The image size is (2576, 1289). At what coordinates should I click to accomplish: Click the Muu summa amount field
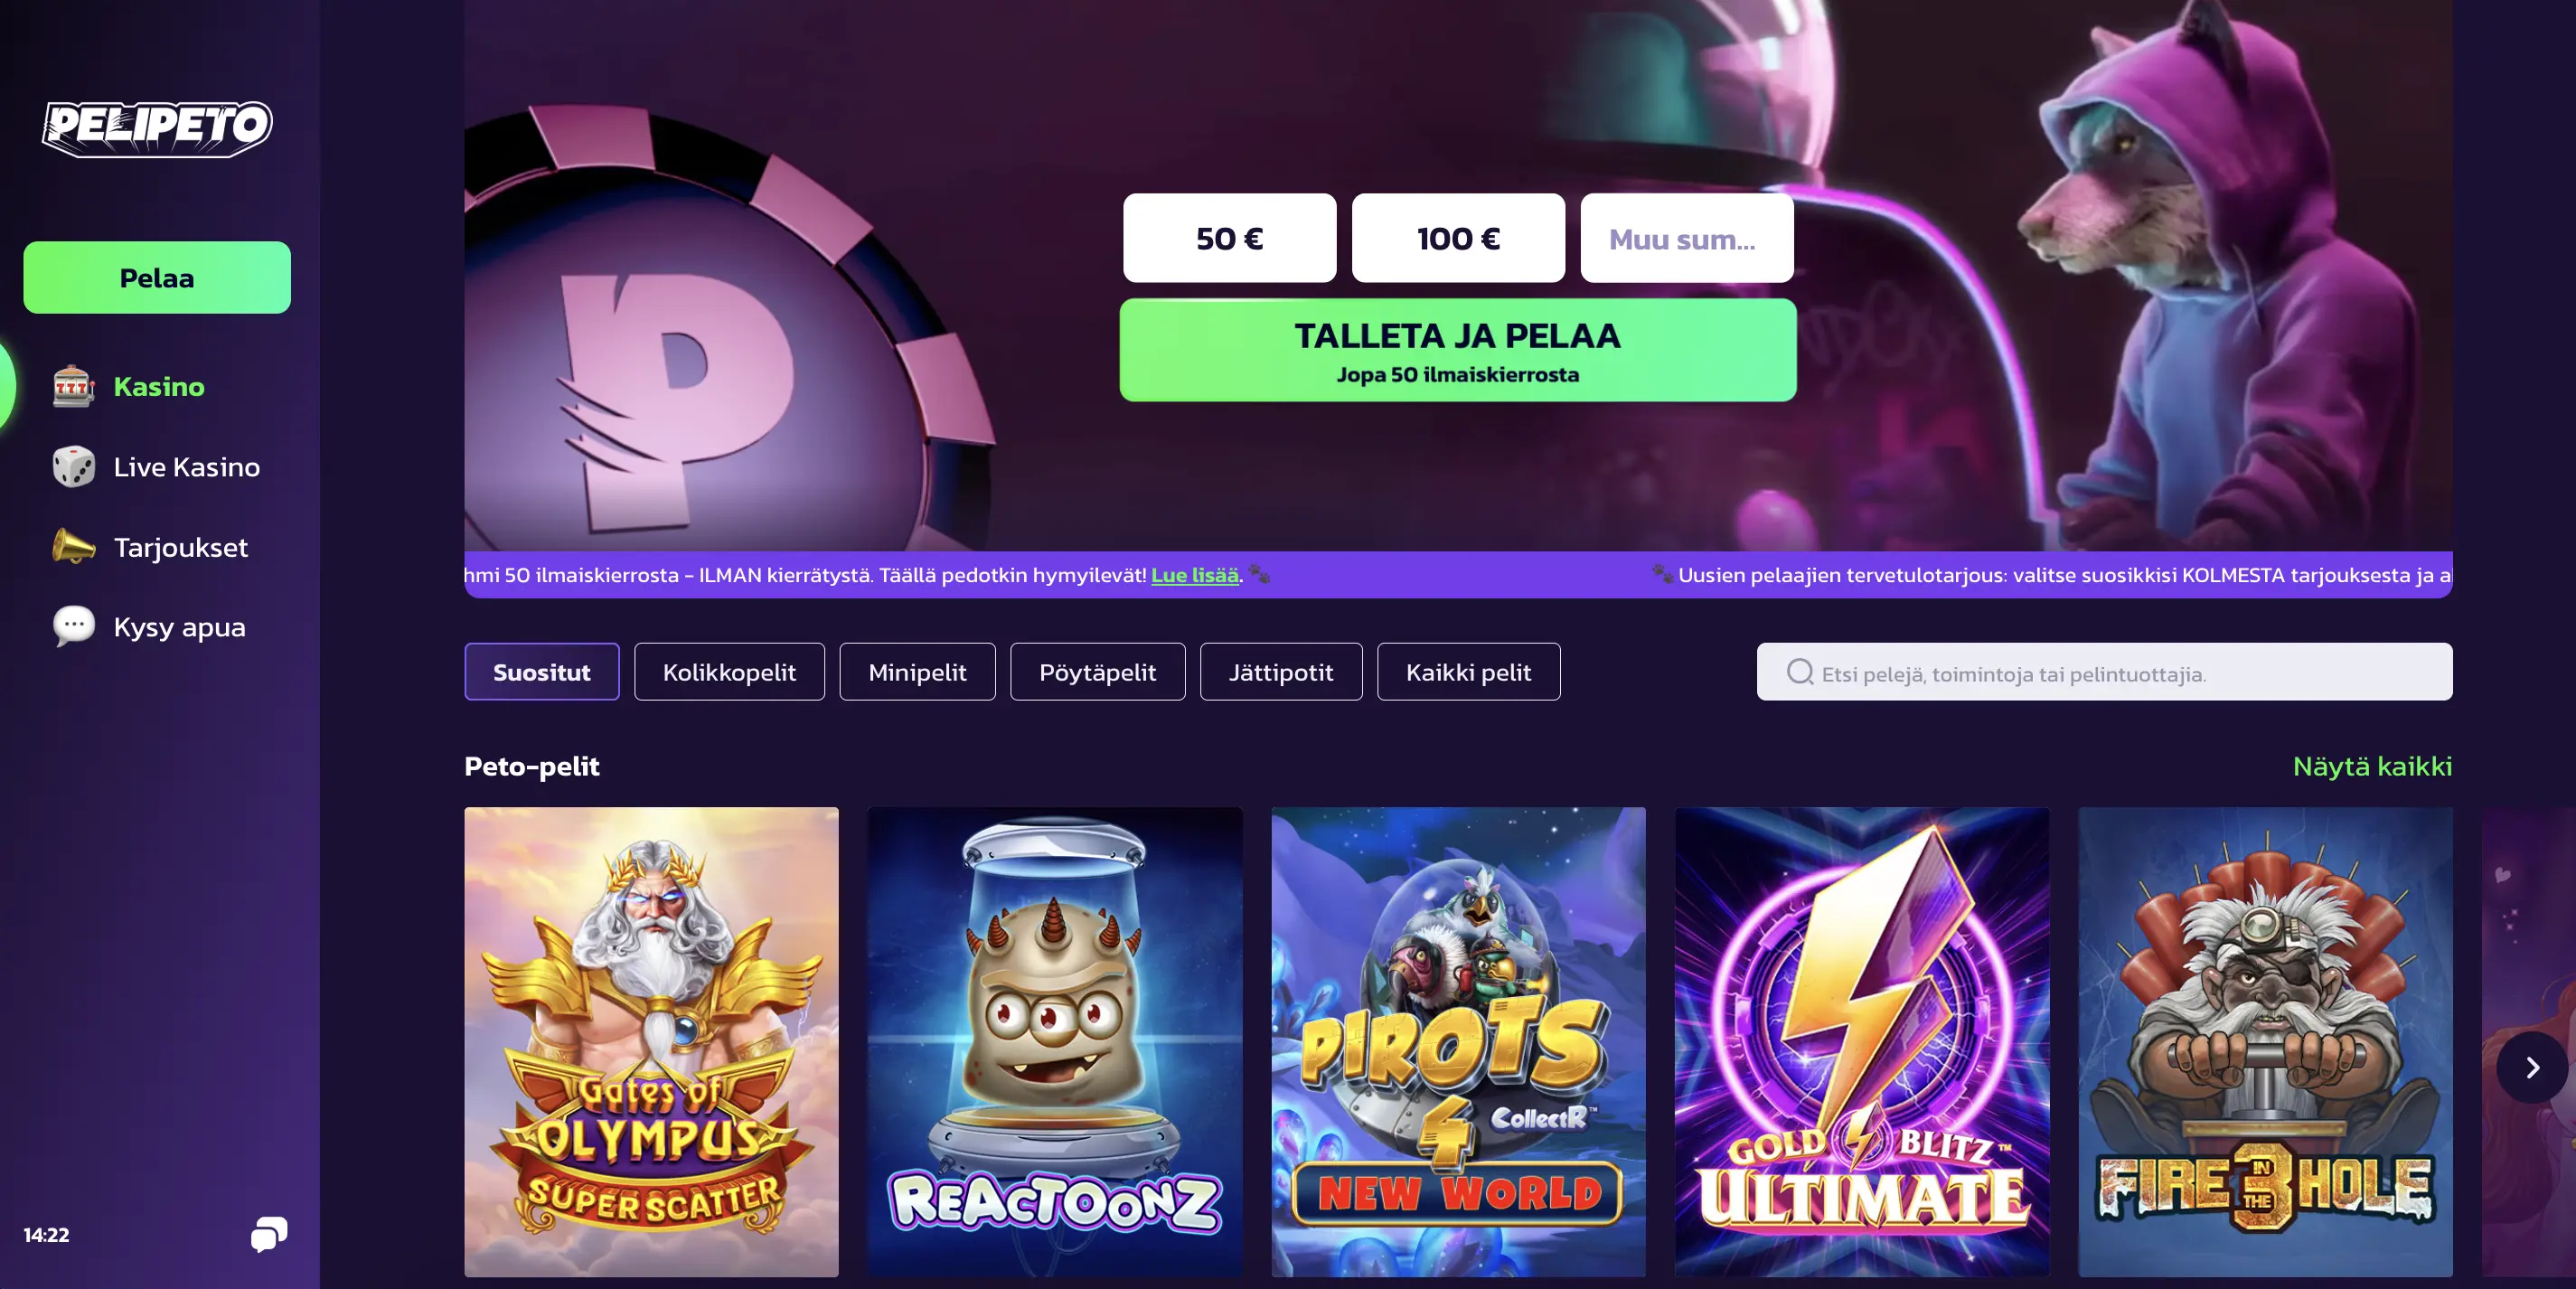(x=1686, y=238)
